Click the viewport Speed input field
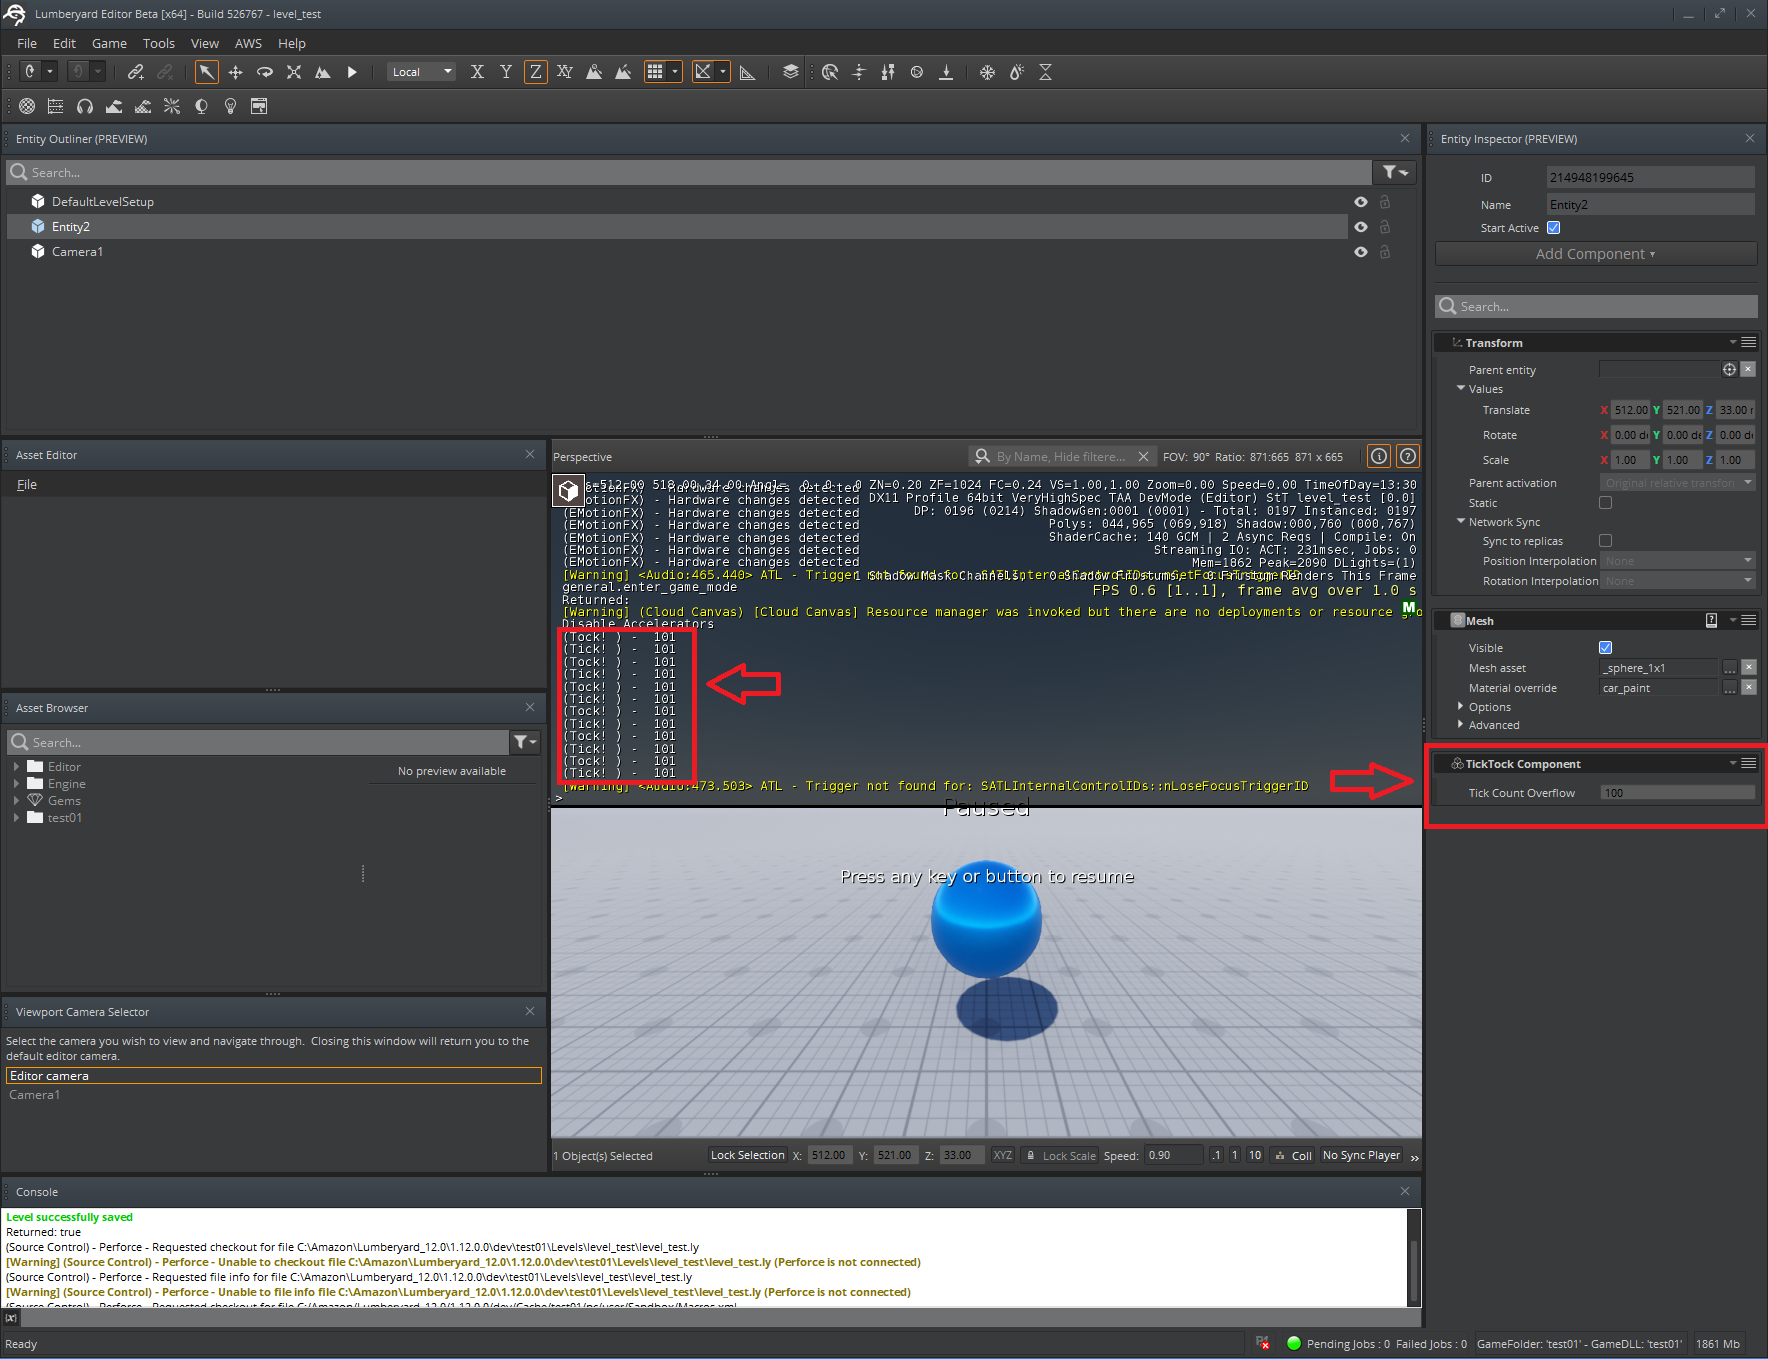 (x=1173, y=1155)
